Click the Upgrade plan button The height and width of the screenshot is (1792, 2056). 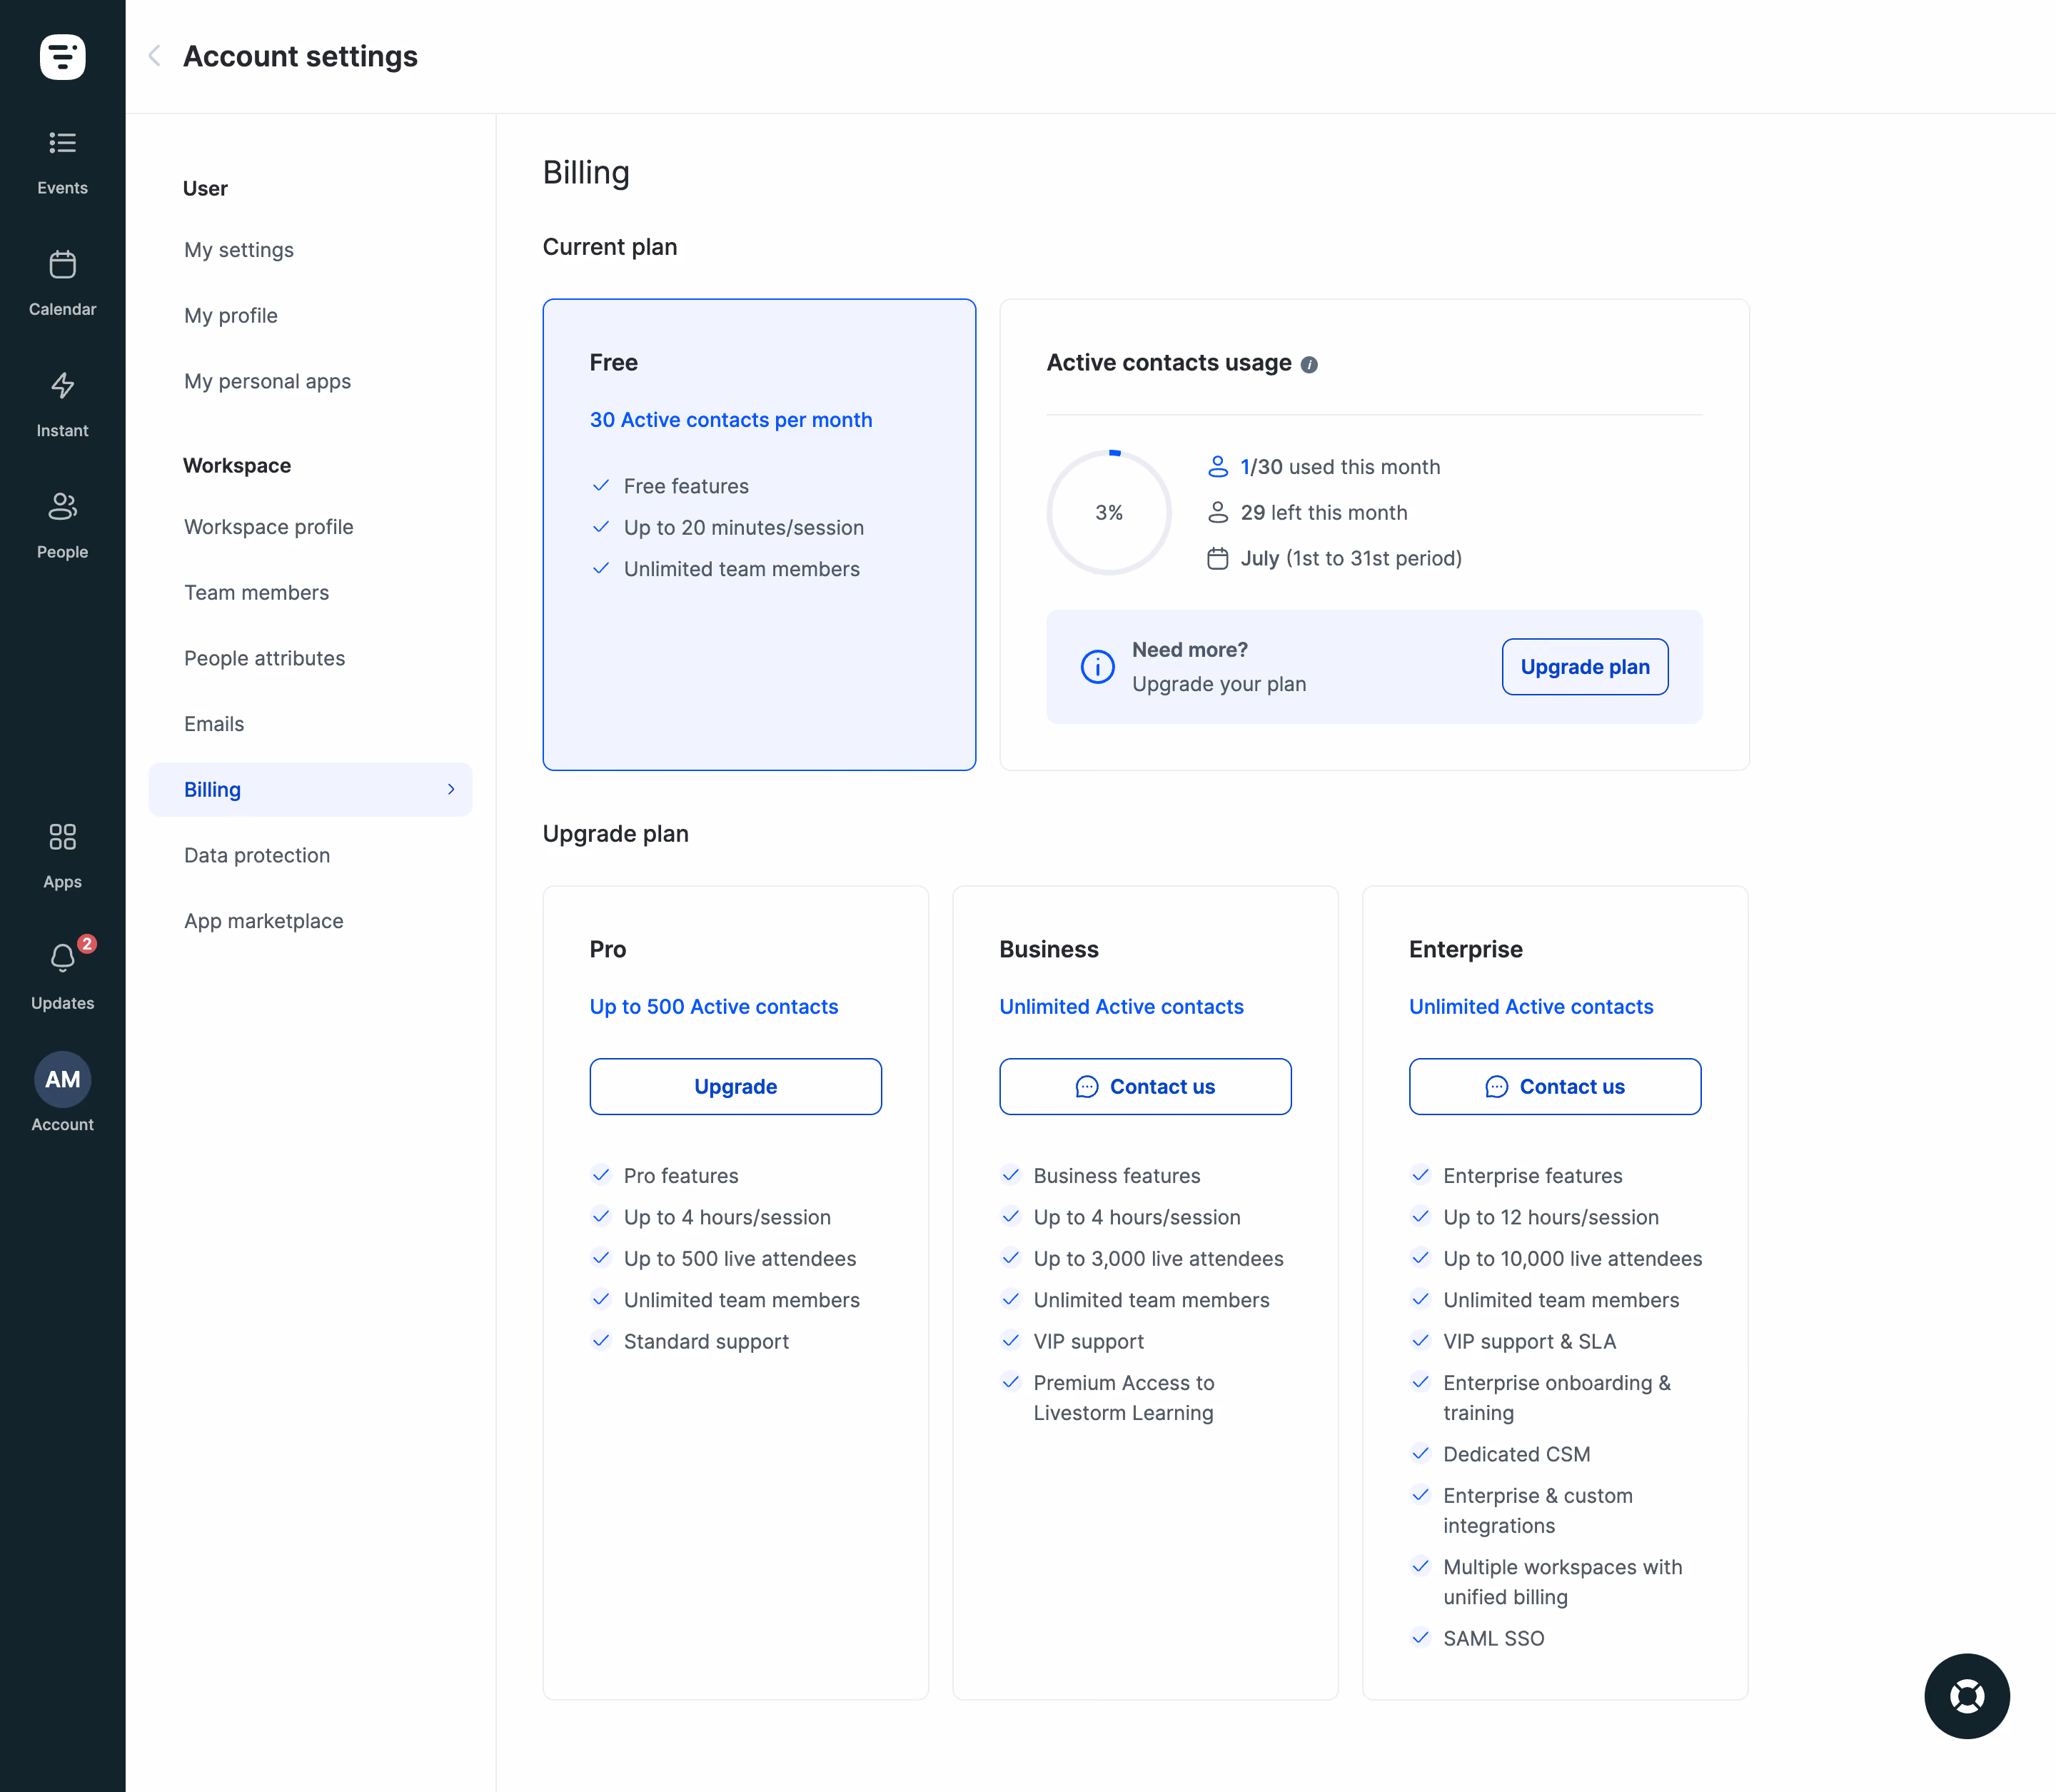[x=1585, y=667]
